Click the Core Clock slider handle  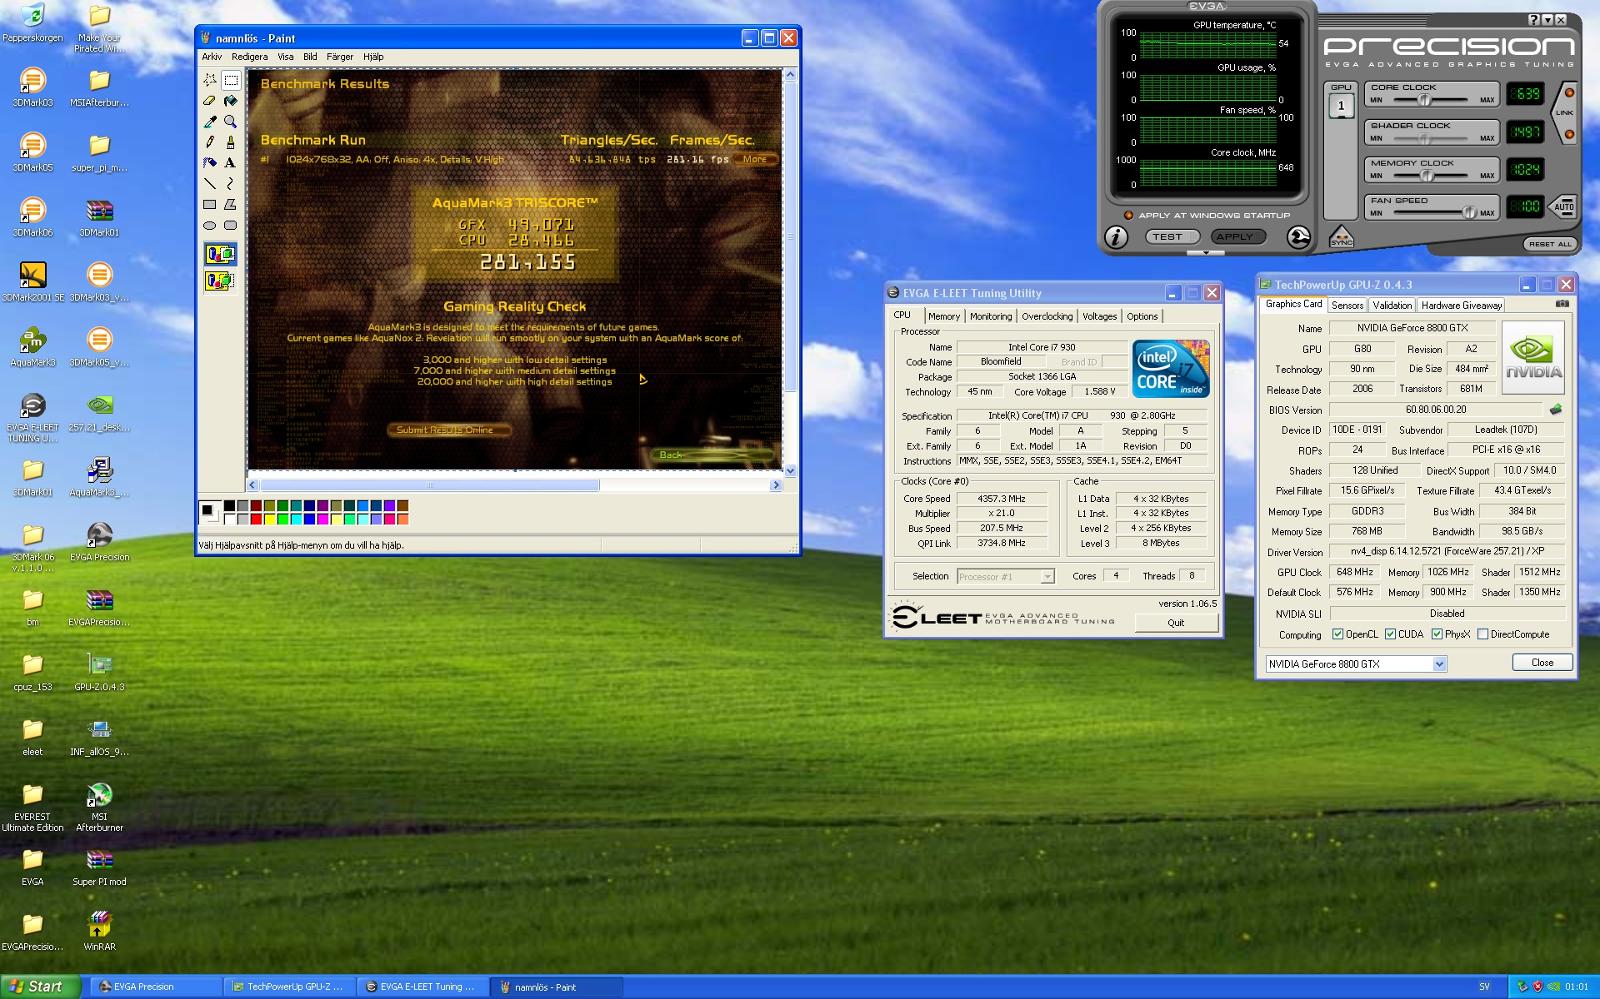[x=1426, y=99]
